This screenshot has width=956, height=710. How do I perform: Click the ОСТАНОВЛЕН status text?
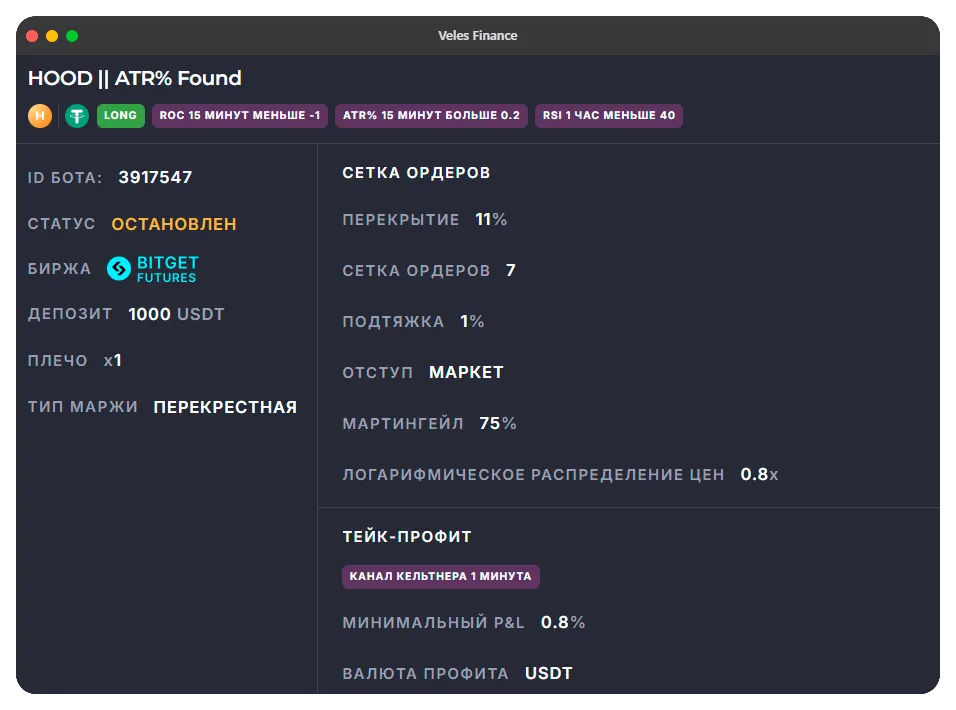click(x=174, y=224)
